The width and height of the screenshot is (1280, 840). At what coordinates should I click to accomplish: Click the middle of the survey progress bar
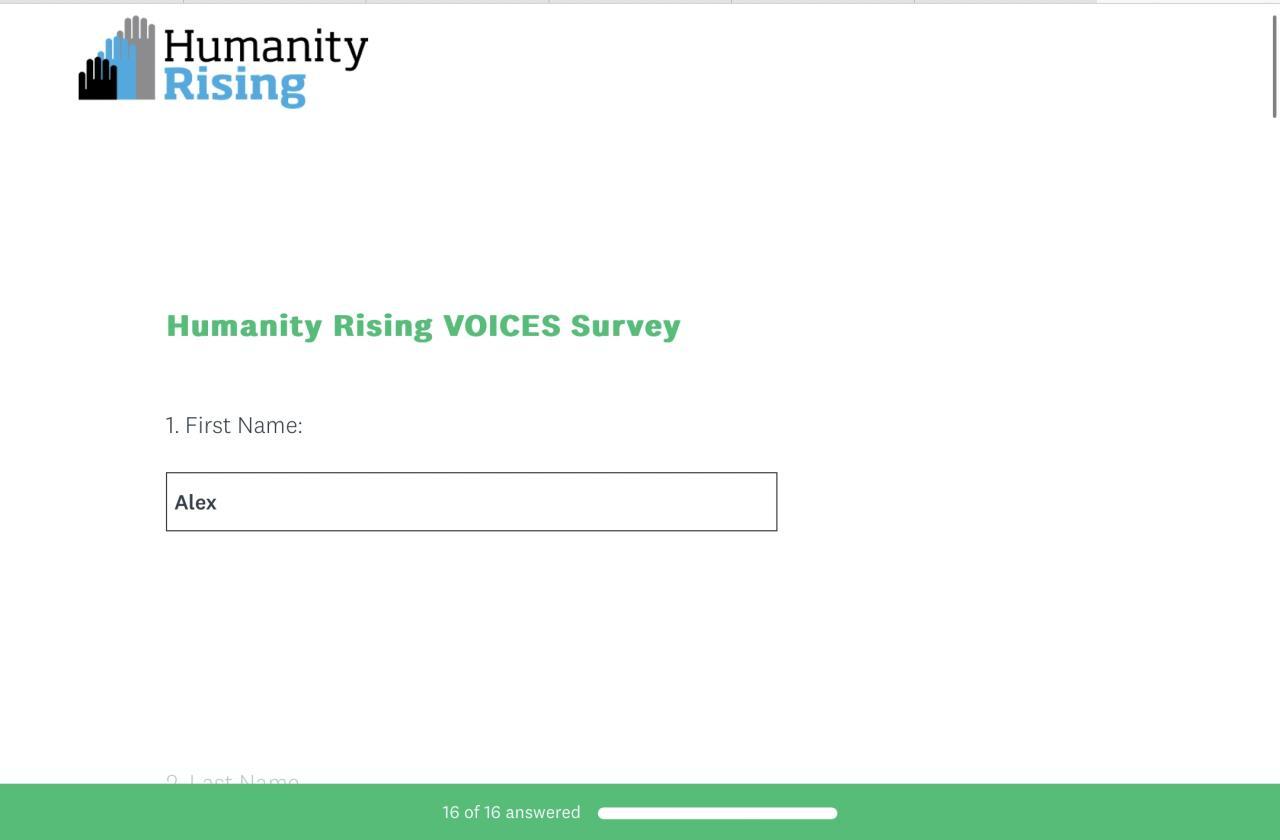click(717, 813)
